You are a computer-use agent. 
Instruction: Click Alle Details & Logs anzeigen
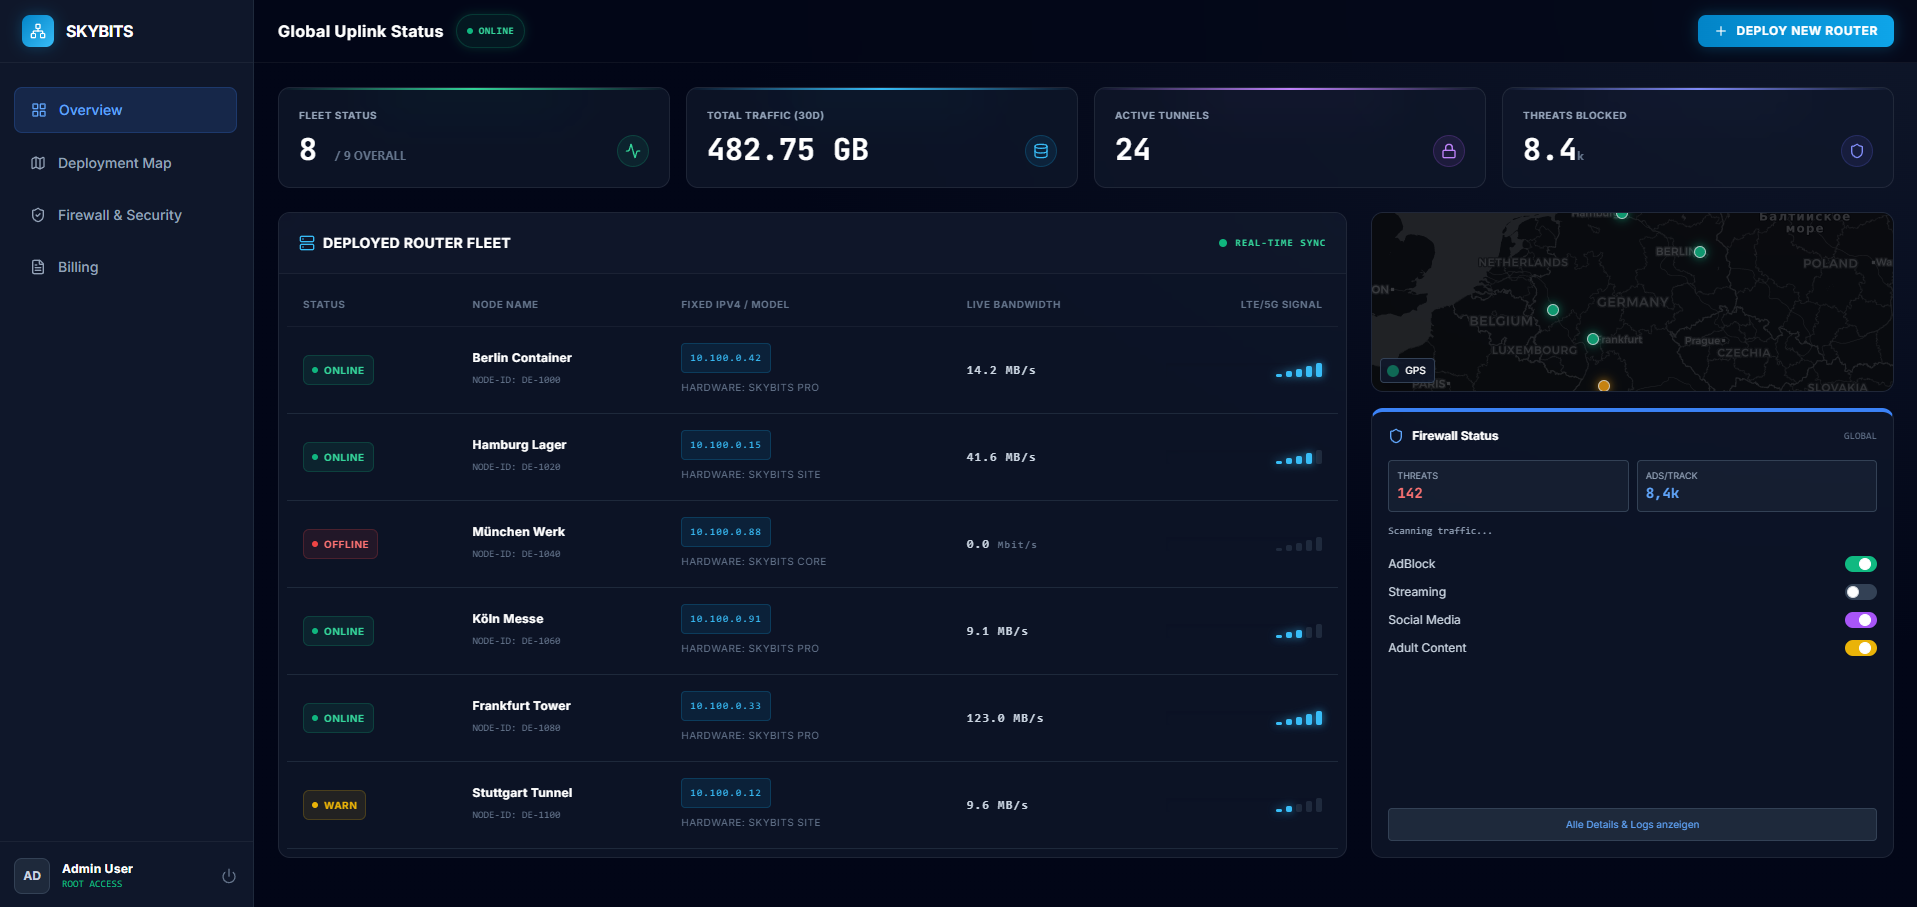coord(1632,824)
